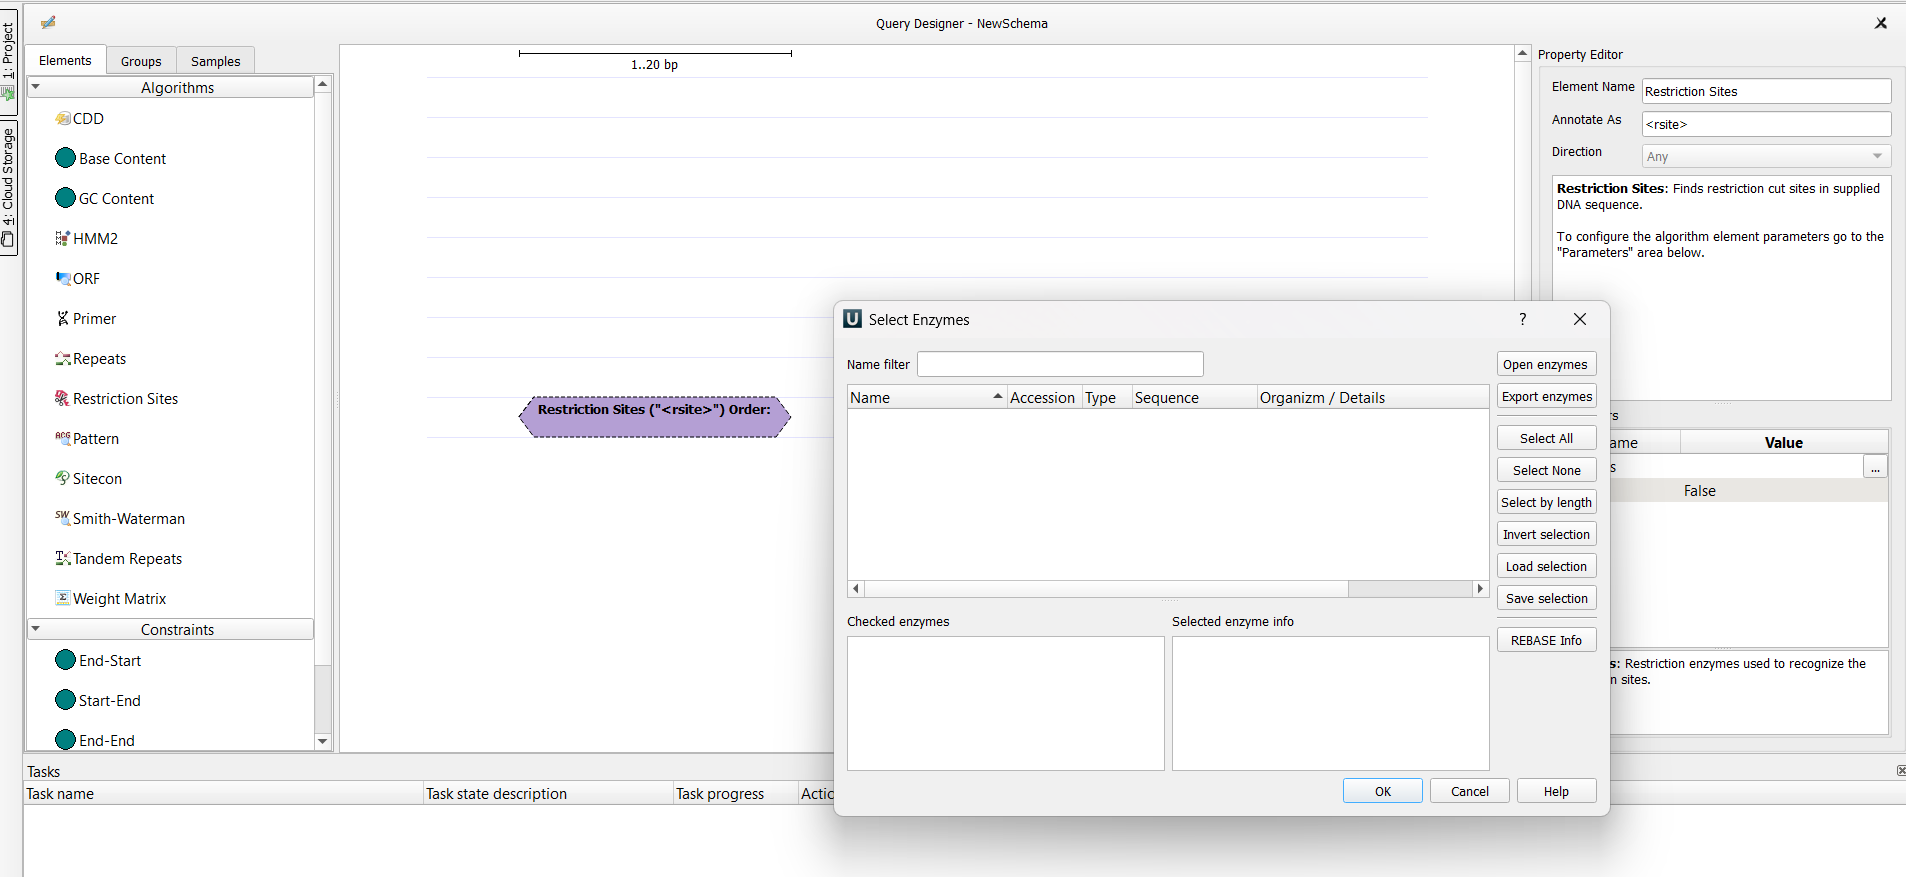Close the Tasks panel

coord(1900,771)
